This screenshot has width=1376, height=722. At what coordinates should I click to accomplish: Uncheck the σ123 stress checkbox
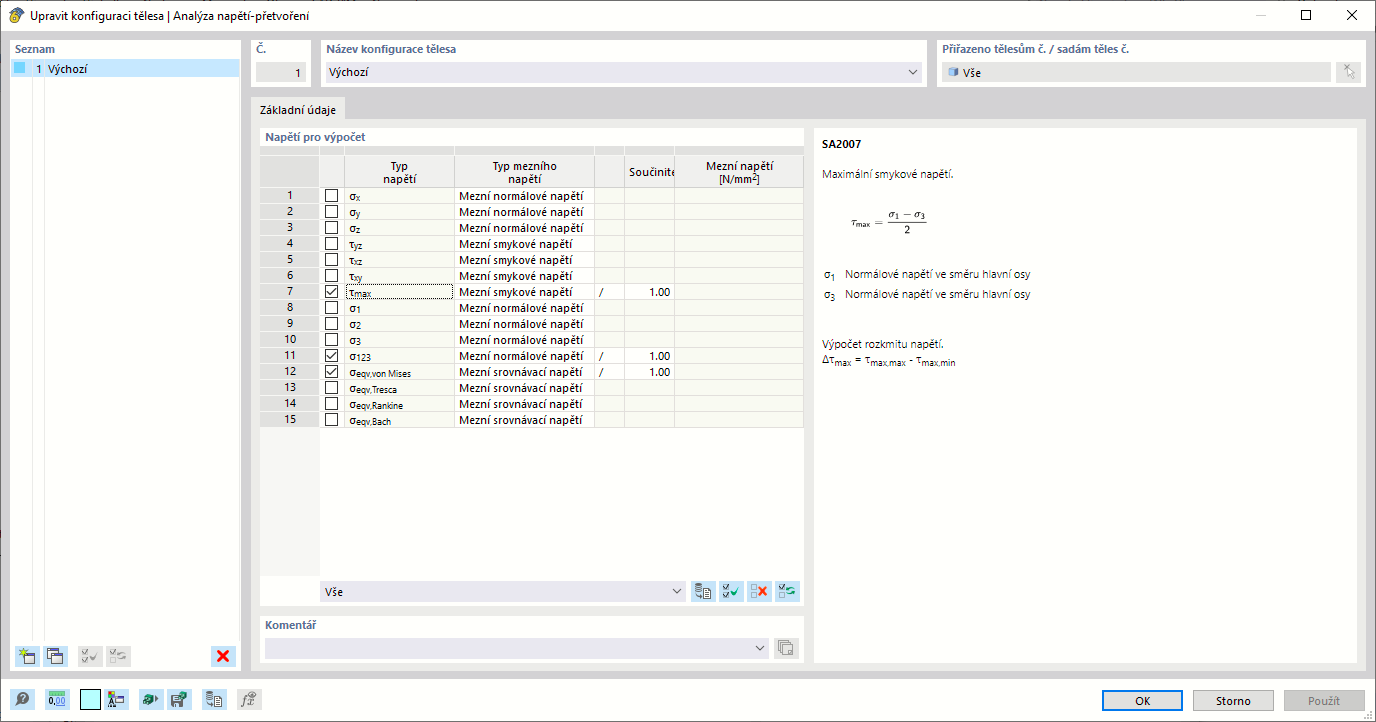click(332, 356)
